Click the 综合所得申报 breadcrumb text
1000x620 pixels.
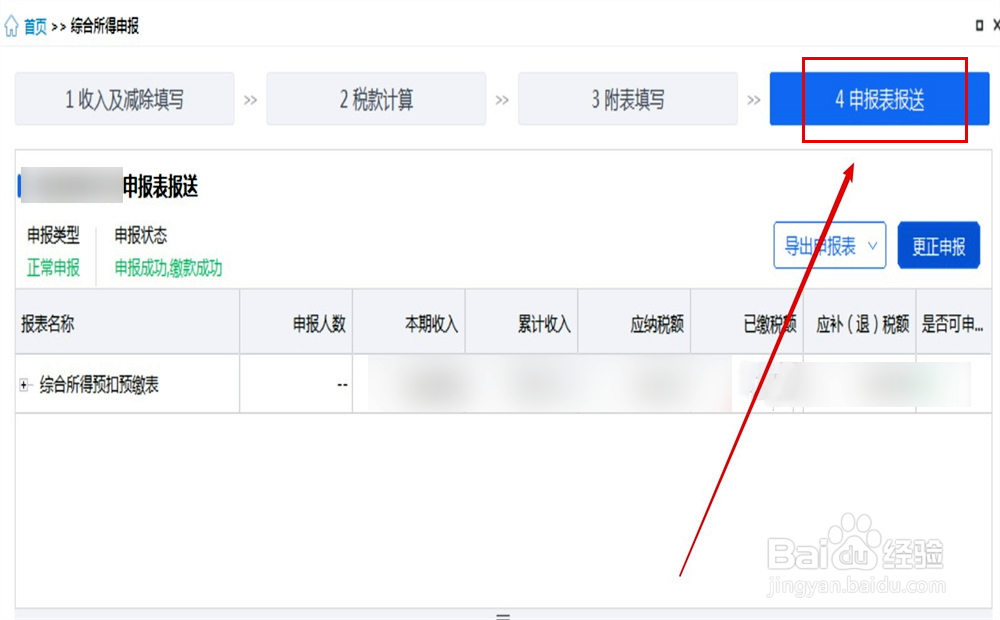pyautogui.click(x=103, y=25)
